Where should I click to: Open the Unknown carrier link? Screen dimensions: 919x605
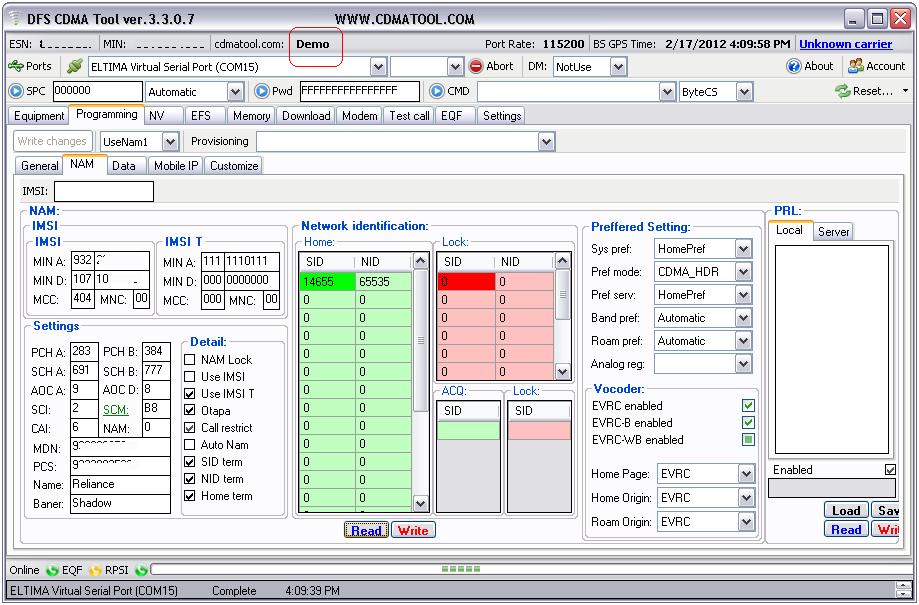846,44
